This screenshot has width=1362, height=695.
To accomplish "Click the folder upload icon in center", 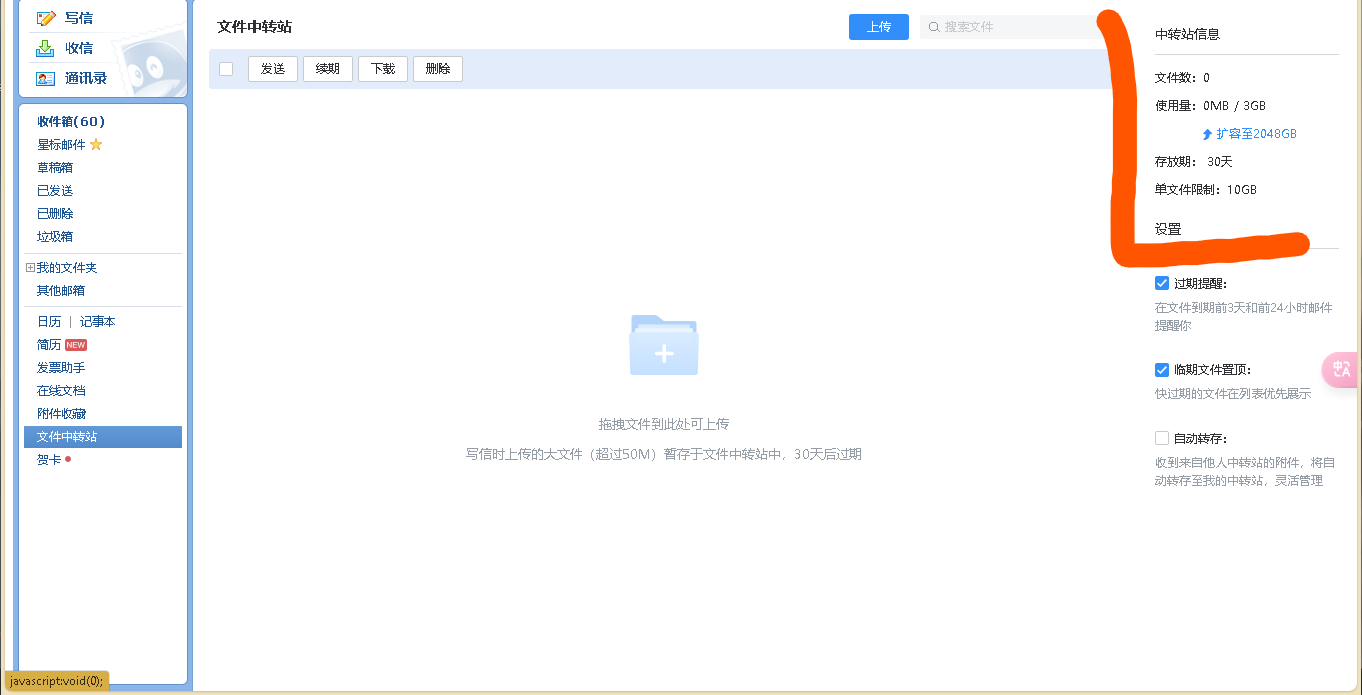I will [x=664, y=346].
